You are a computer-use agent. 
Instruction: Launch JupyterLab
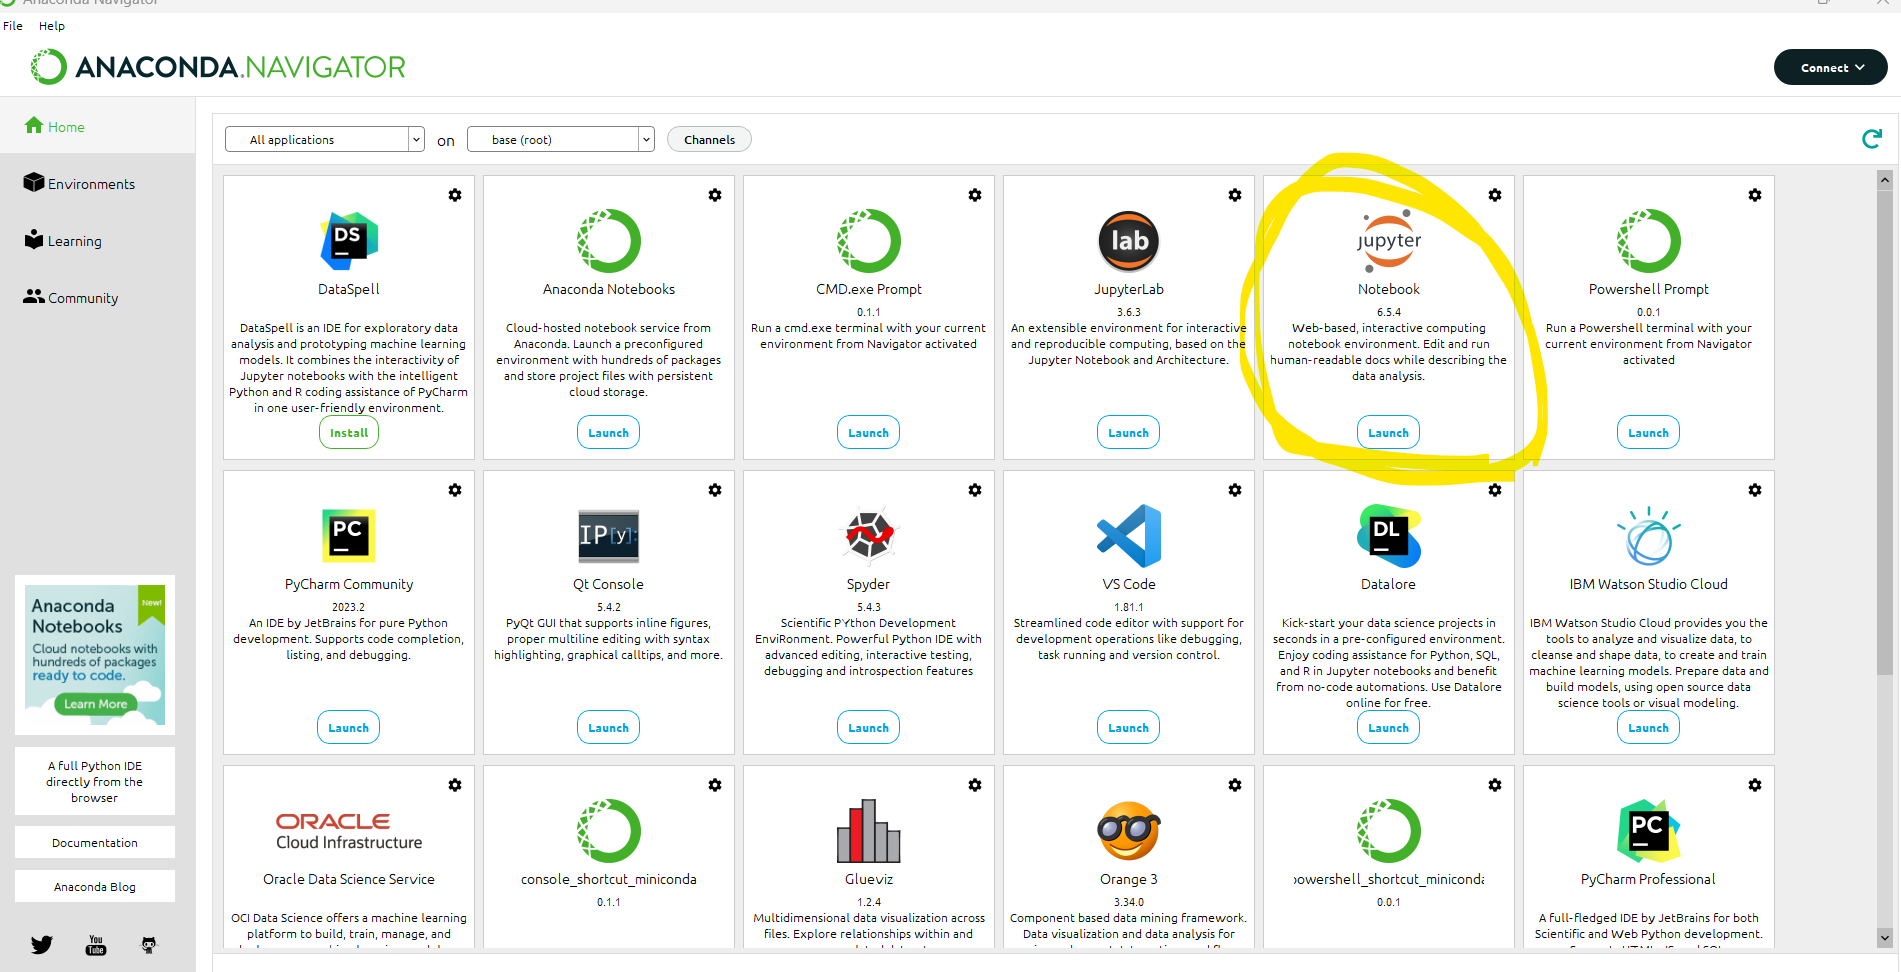click(1128, 433)
